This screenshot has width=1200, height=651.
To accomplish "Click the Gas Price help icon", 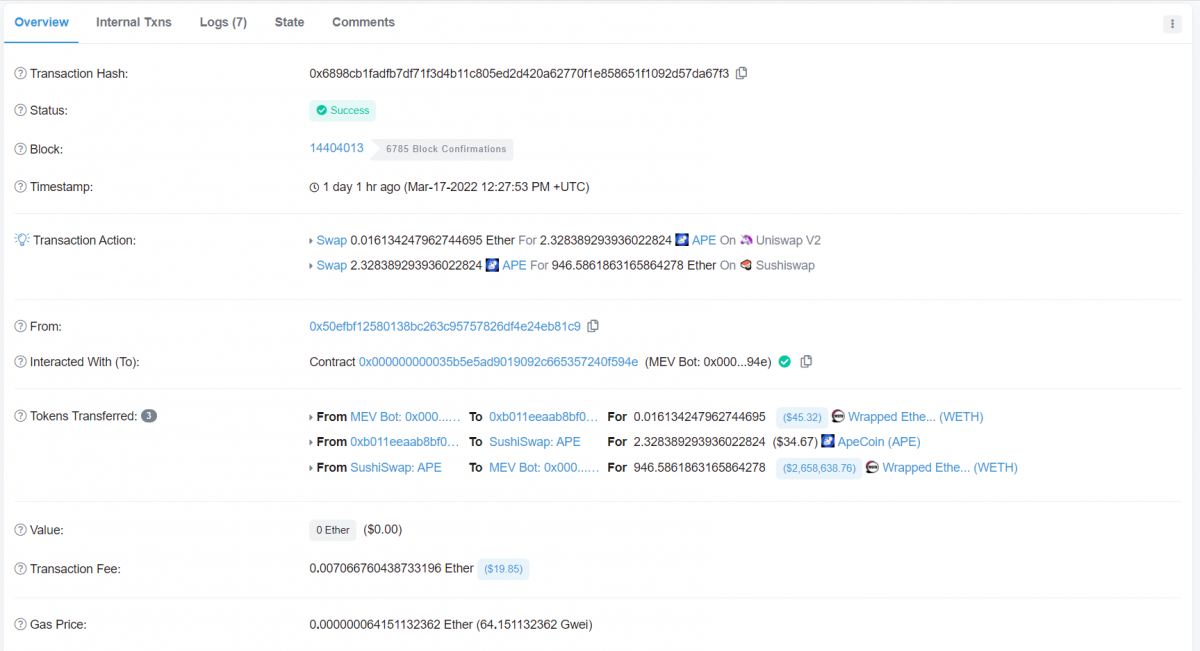I will coord(20,625).
